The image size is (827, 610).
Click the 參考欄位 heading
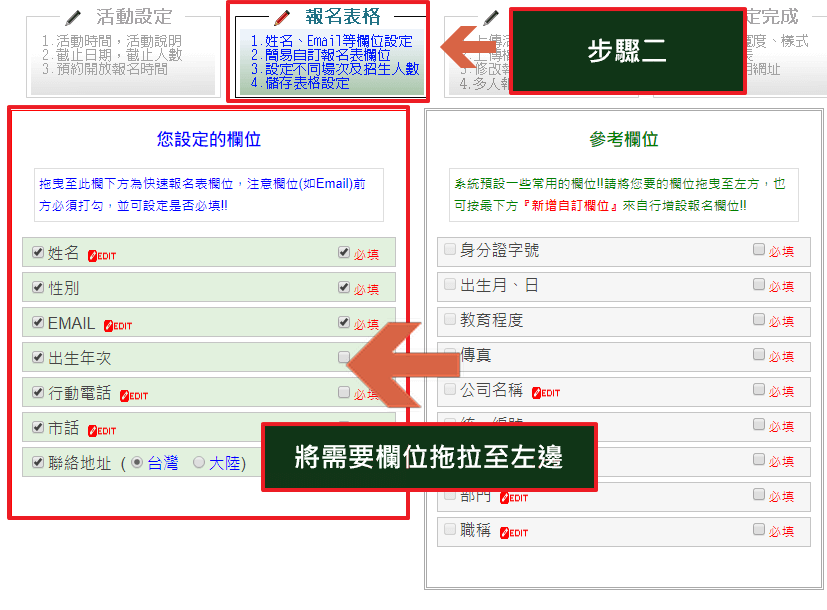pyautogui.click(x=623, y=139)
